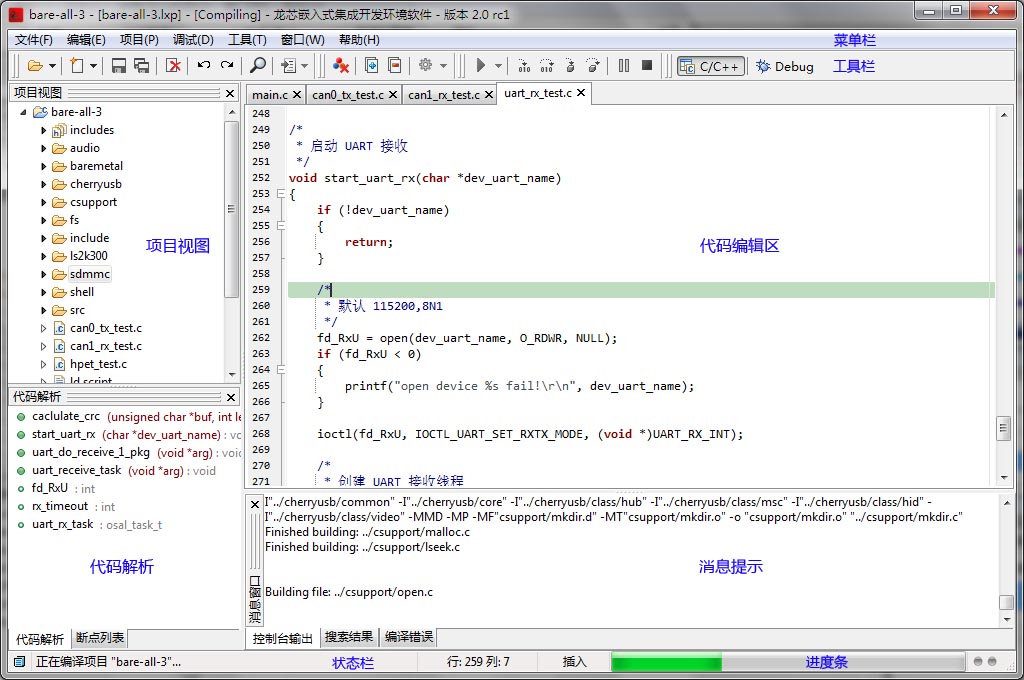Switch to the main.c editor tab
The image size is (1024, 680).
[270, 95]
